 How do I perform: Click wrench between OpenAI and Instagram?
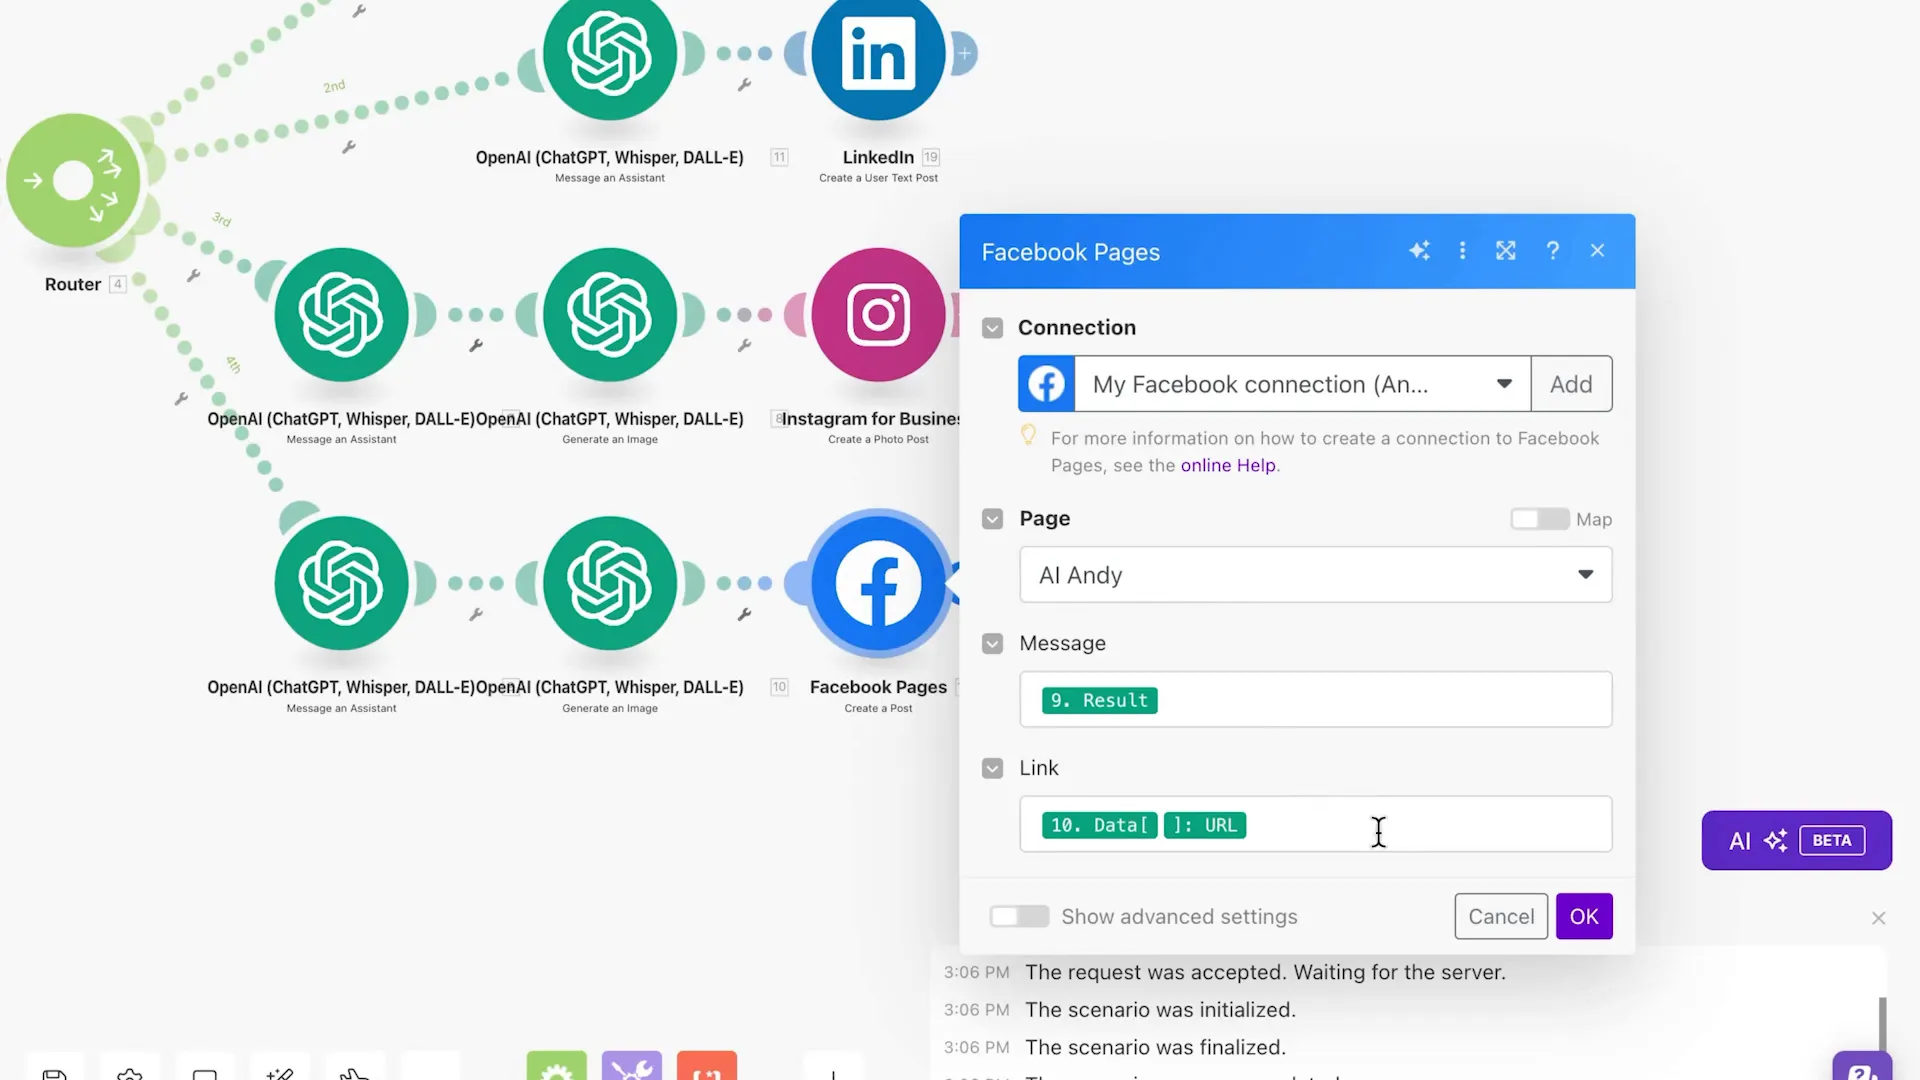pos(744,345)
